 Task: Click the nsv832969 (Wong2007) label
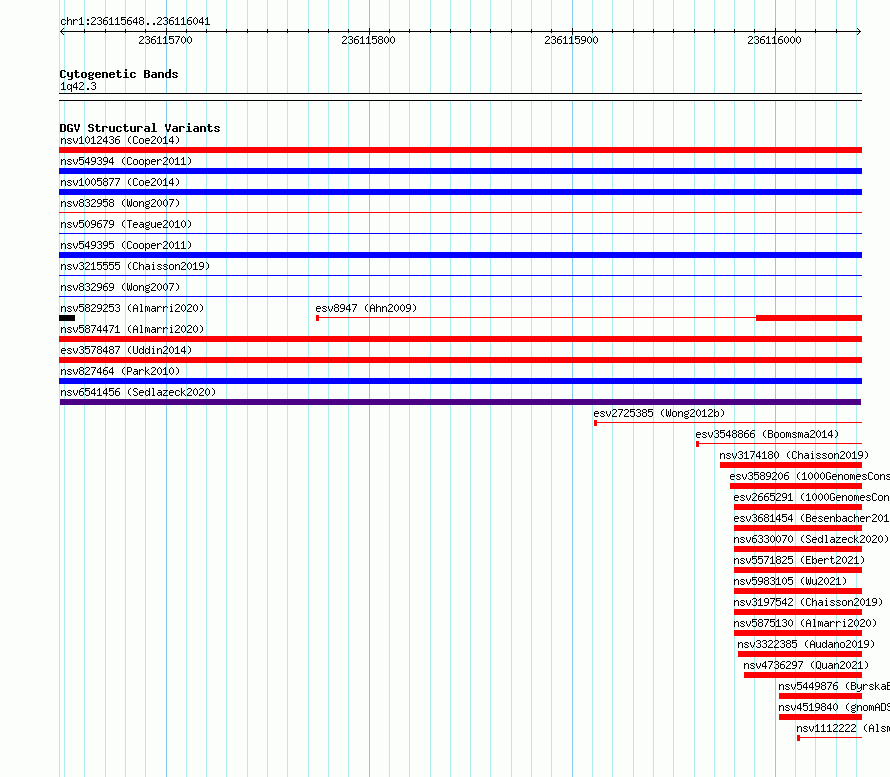click(x=120, y=287)
